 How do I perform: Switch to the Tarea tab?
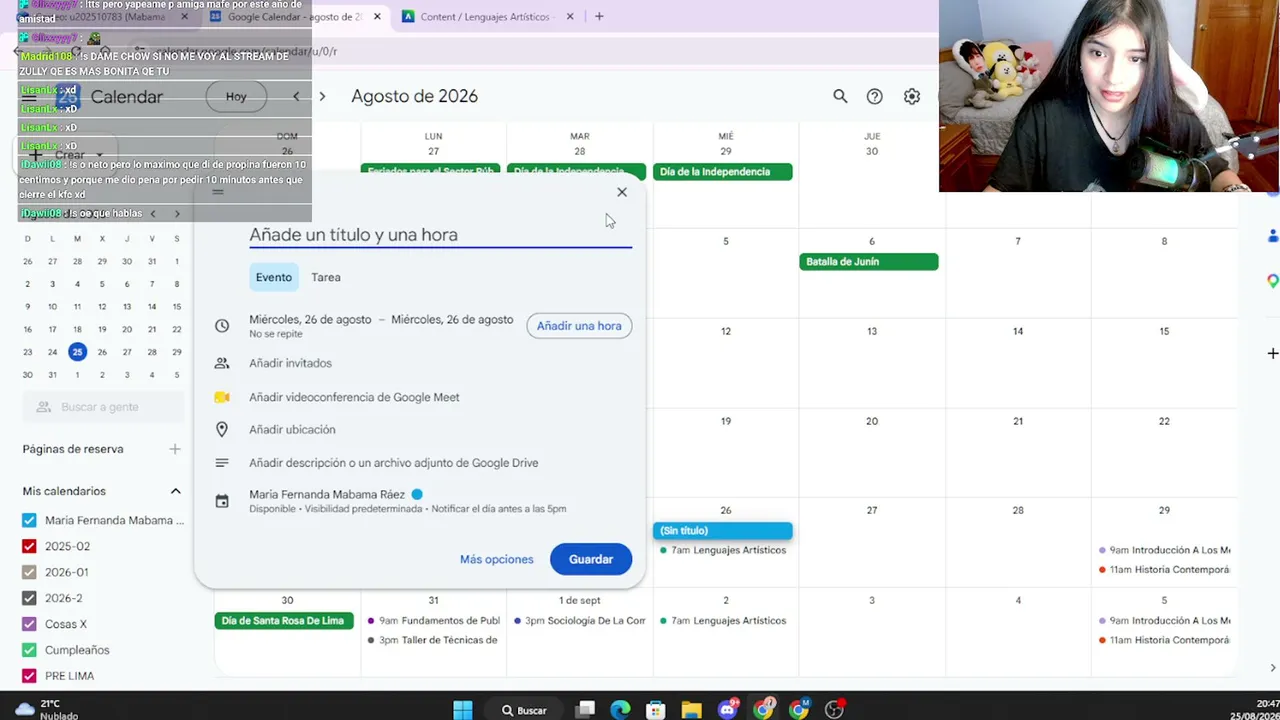(x=326, y=277)
